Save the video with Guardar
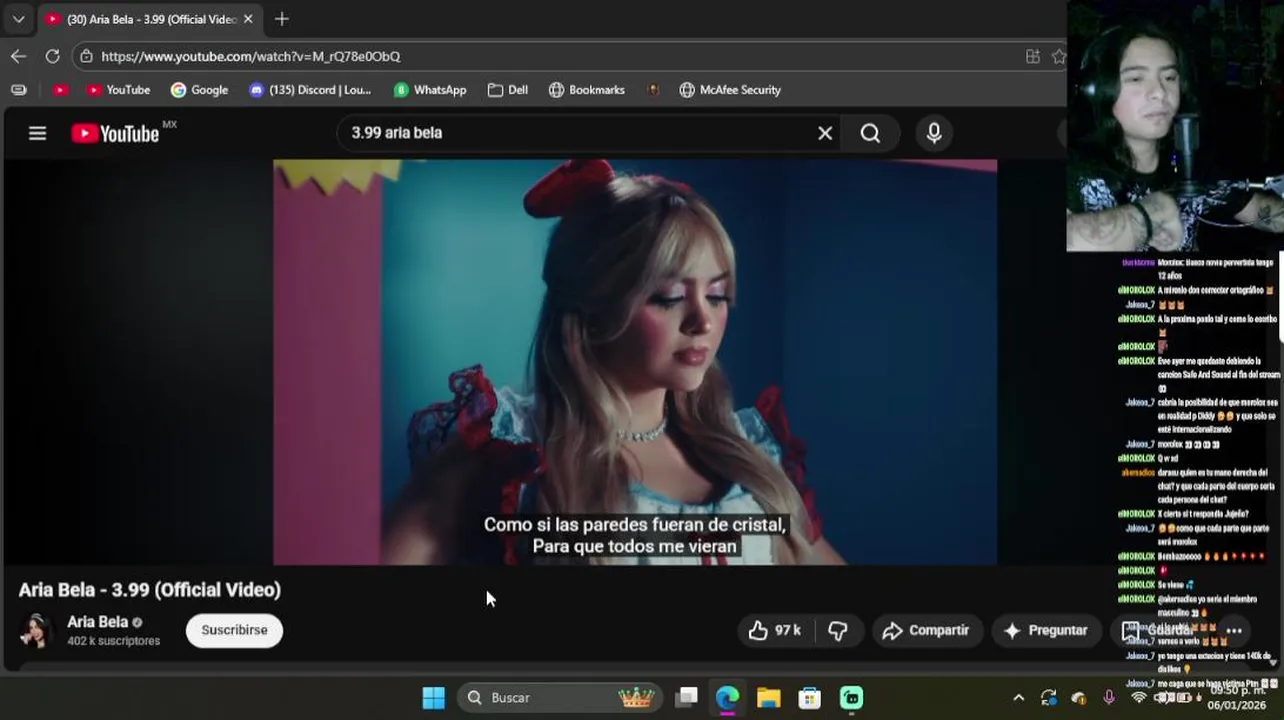This screenshot has width=1284, height=720. pos(1157,630)
